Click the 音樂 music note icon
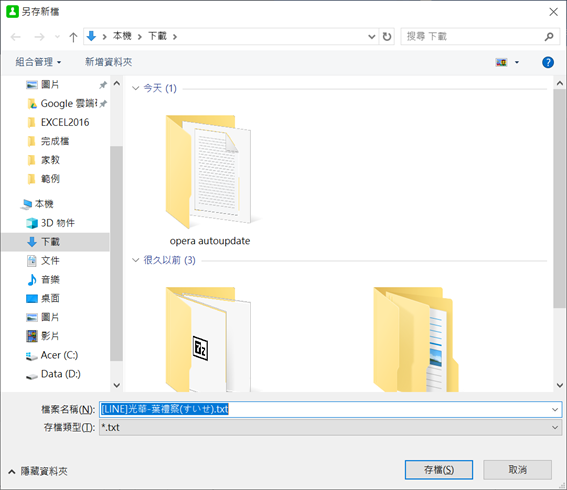Viewport: 567px width, 490px height. tap(32, 280)
